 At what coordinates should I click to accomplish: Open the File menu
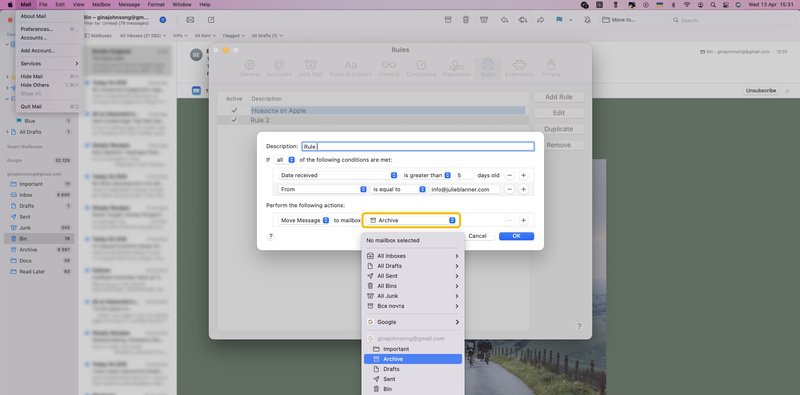tap(43, 5)
